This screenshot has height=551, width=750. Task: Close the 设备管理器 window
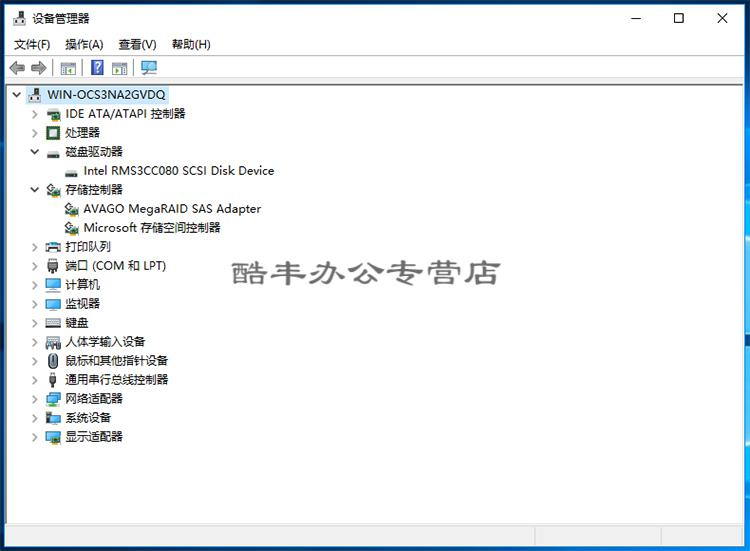[x=722, y=19]
